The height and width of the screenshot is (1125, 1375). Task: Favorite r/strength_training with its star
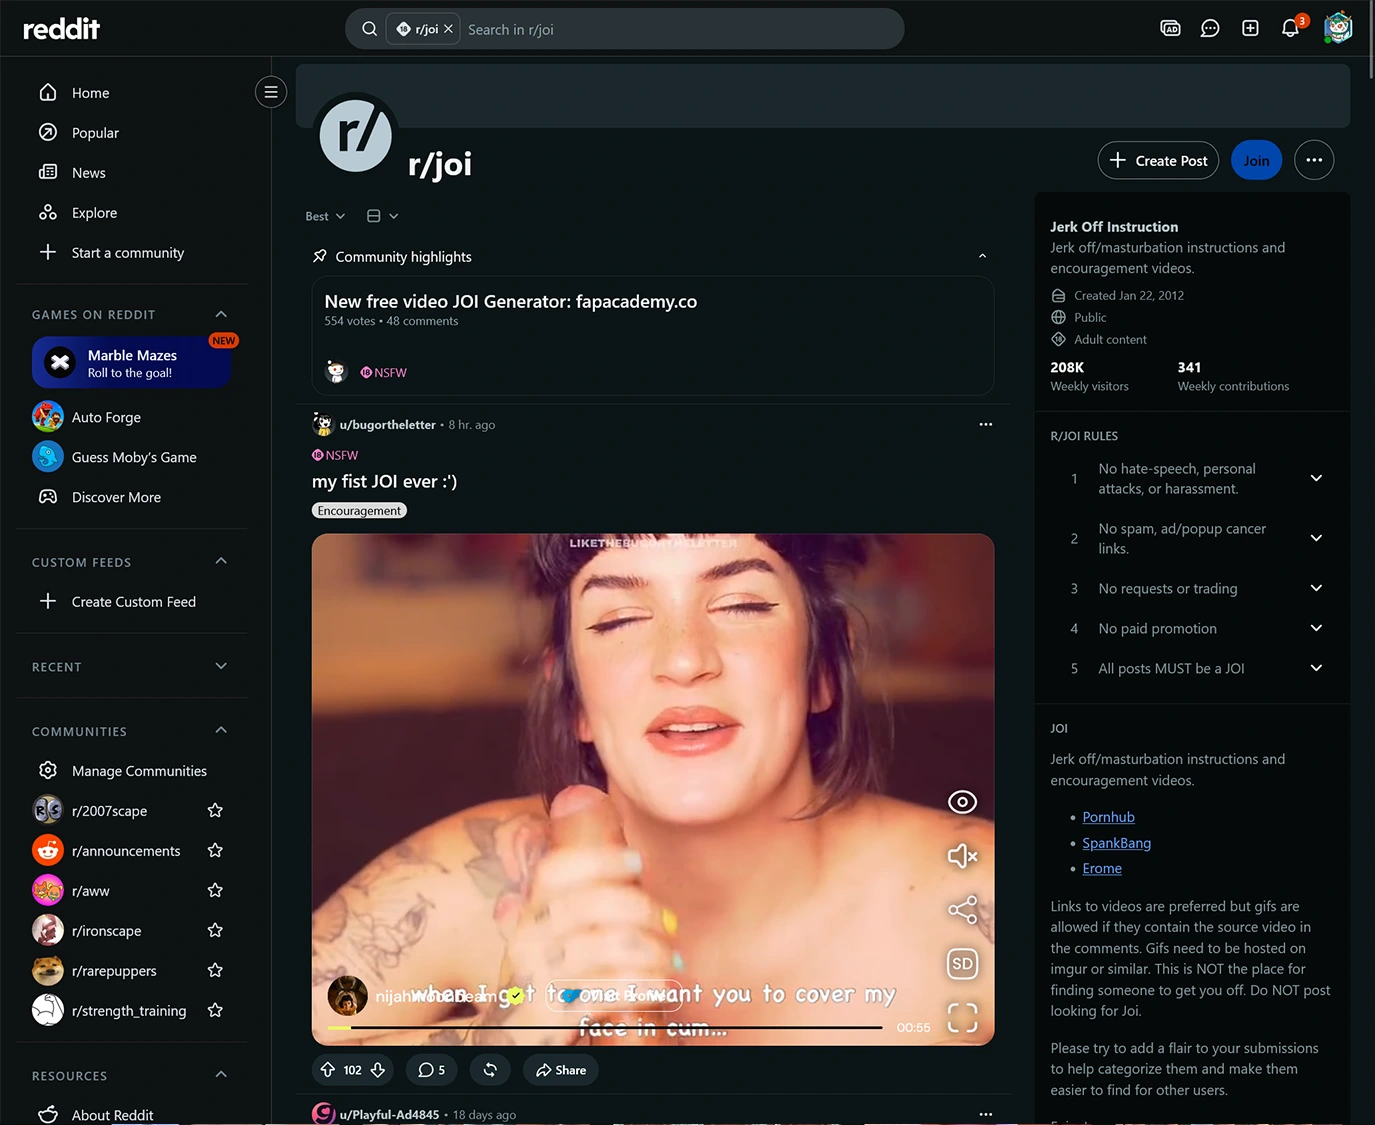[x=215, y=1010]
